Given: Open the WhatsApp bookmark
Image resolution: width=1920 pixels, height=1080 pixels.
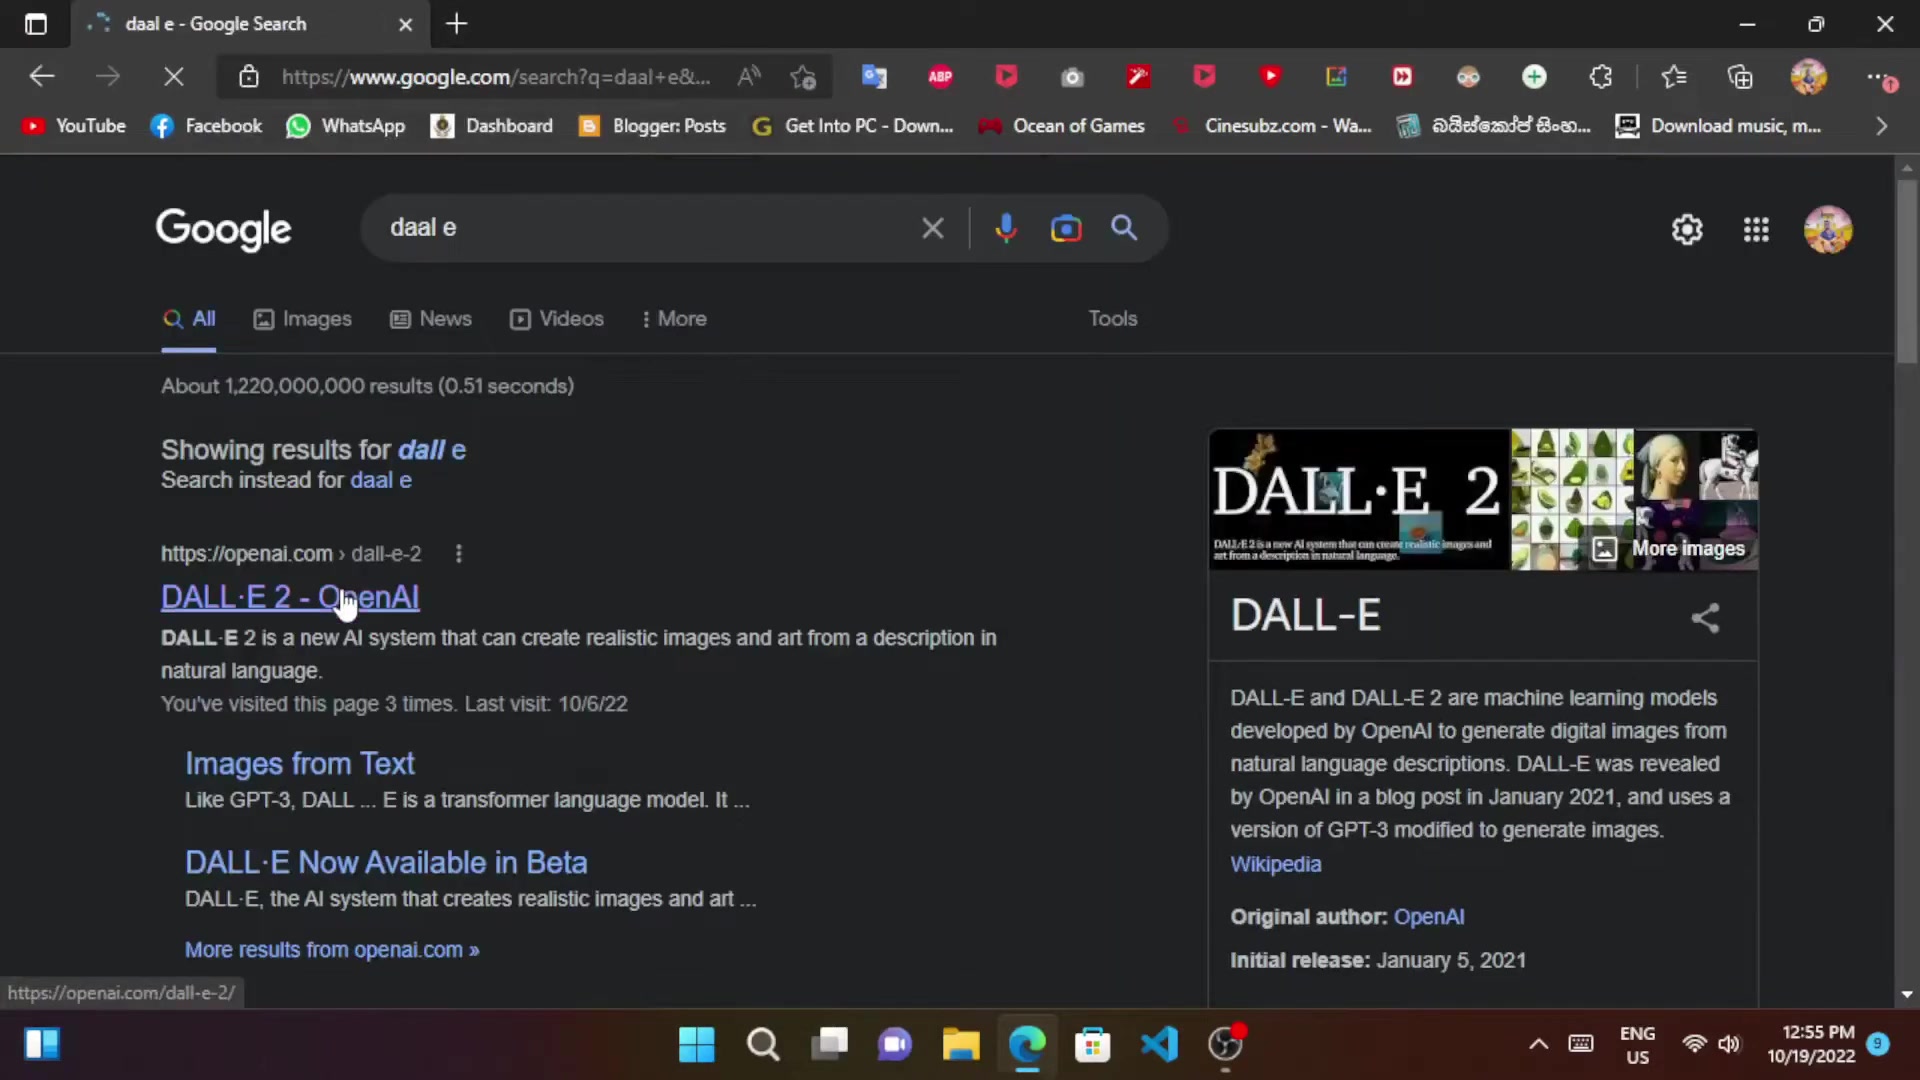Looking at the screenshot, I should point(346,126).
